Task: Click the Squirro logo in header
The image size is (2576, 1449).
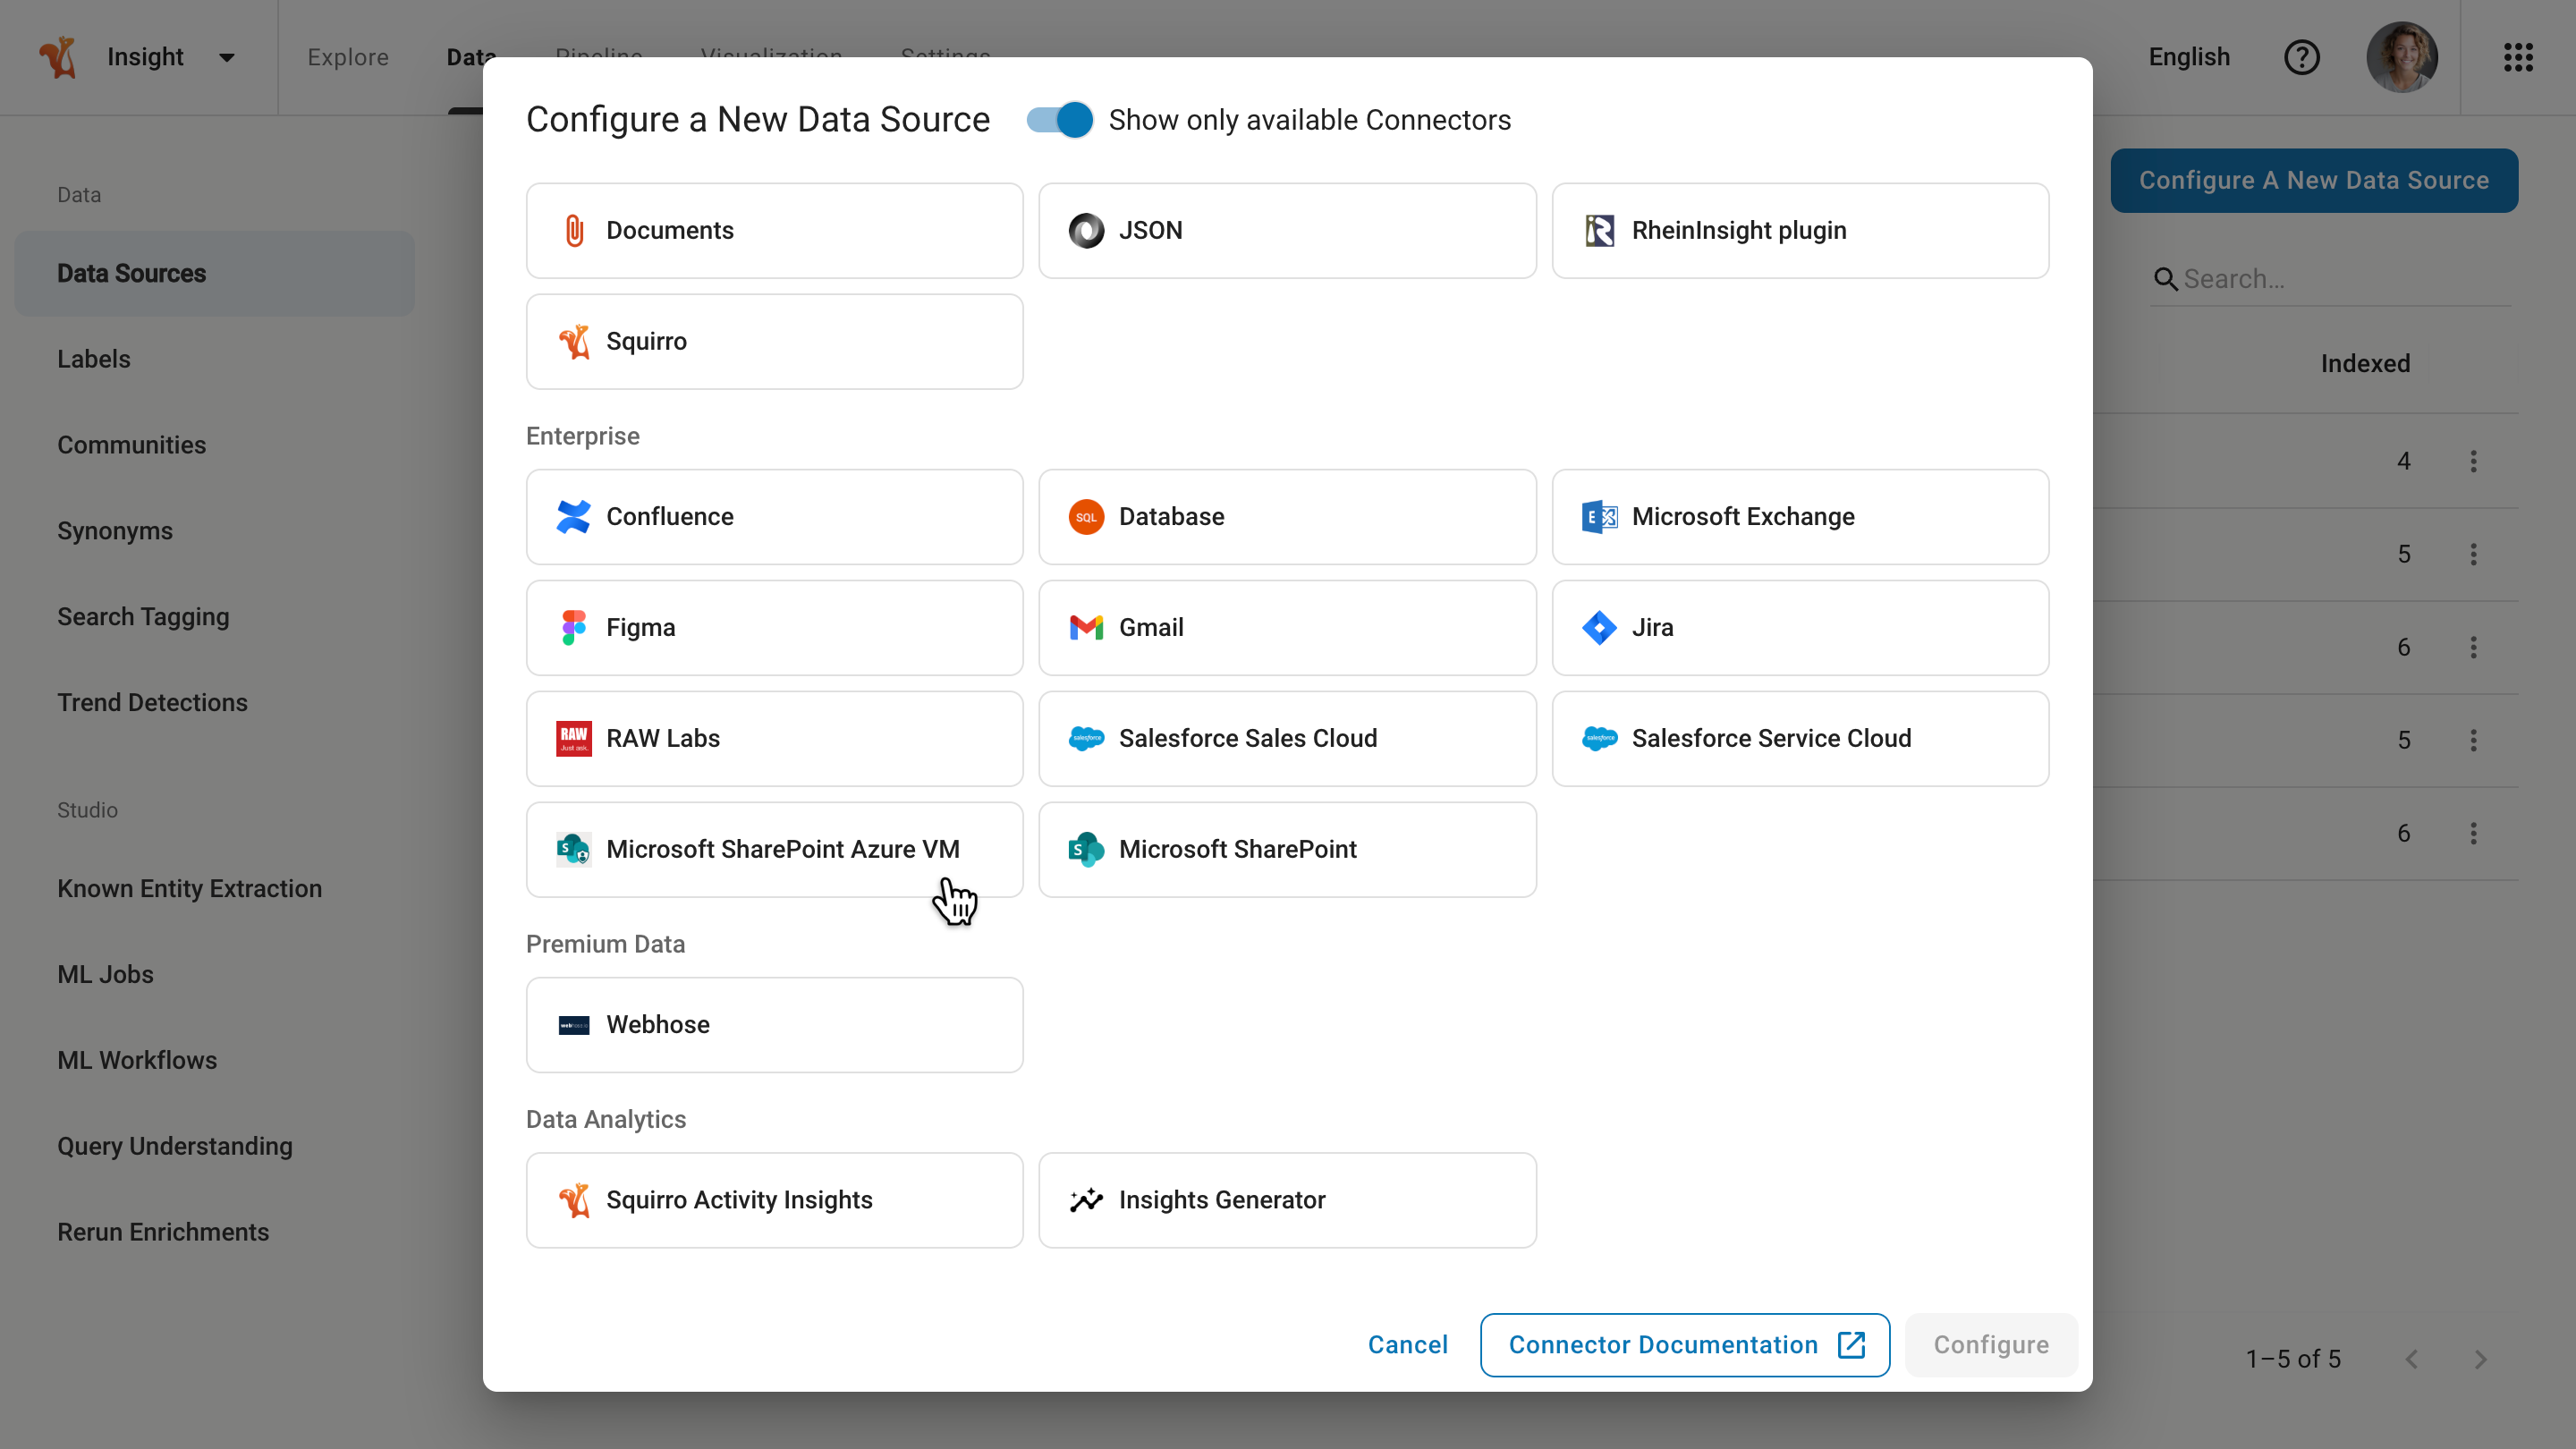Action: pos(58,57)
